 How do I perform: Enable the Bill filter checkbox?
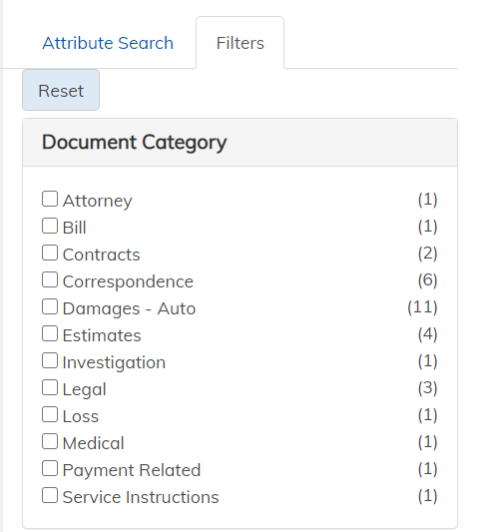pyautogui.click(x=50, y=226)
